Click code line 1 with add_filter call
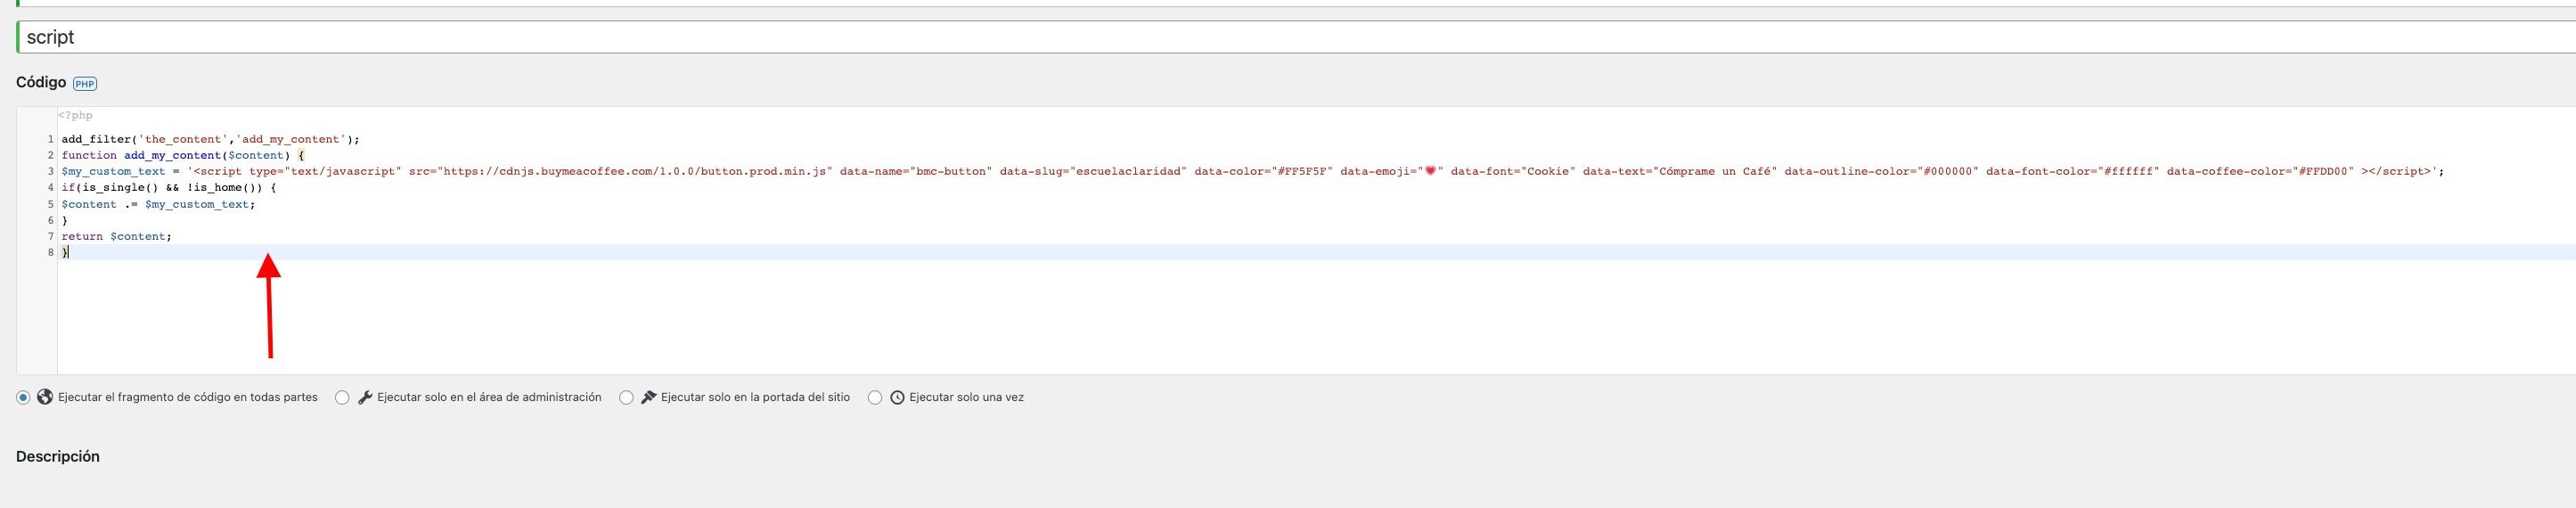Screen dimensions: 2576x508 click(210, 139)
